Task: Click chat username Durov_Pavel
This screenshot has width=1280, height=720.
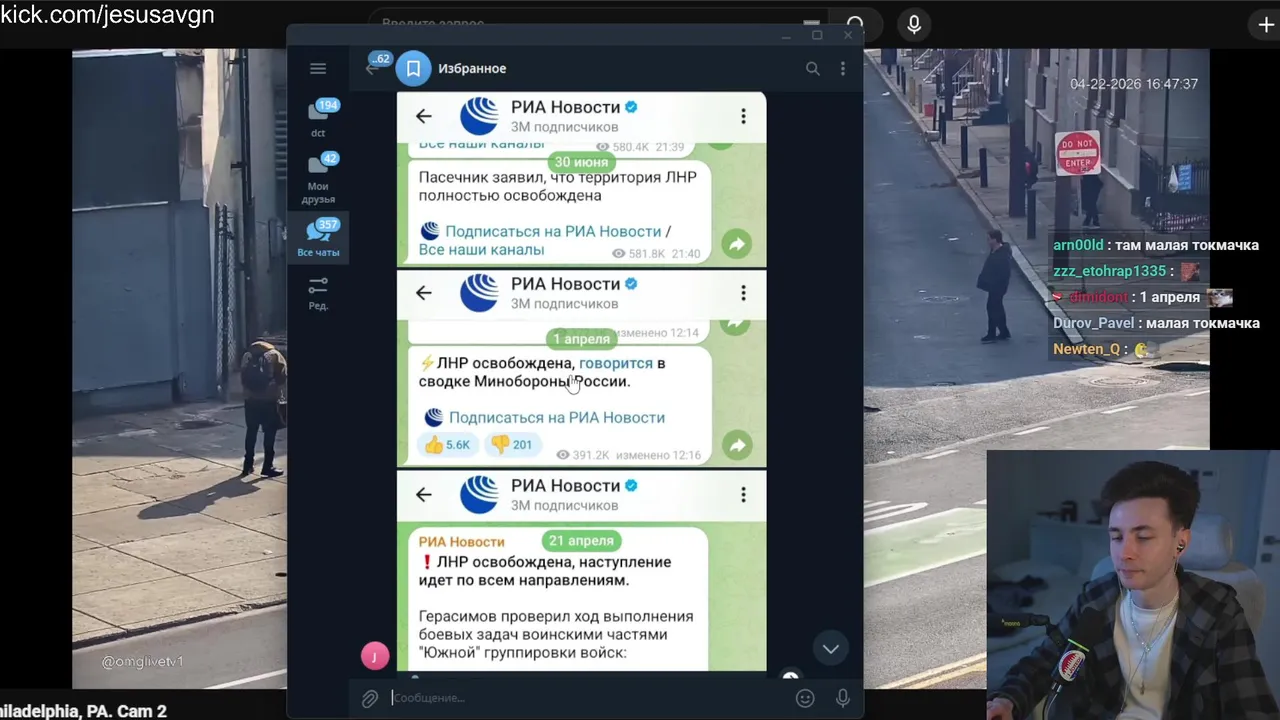Action: coord(1093,323)
